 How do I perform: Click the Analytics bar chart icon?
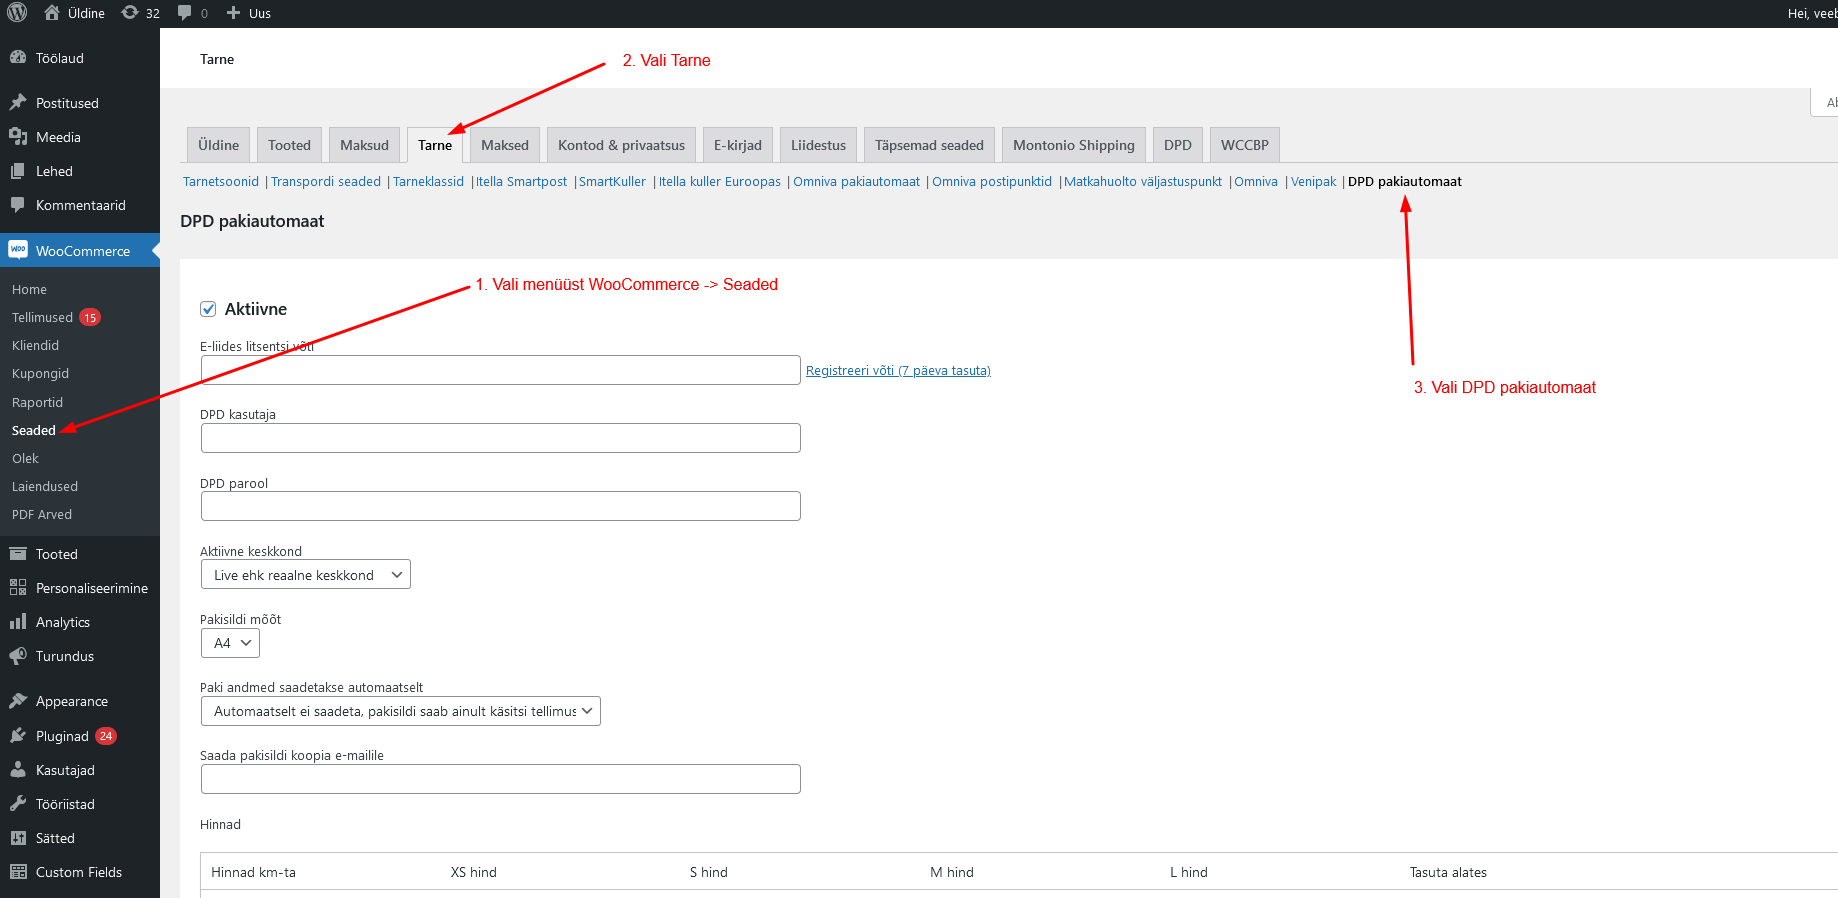(x=18, y=622)
